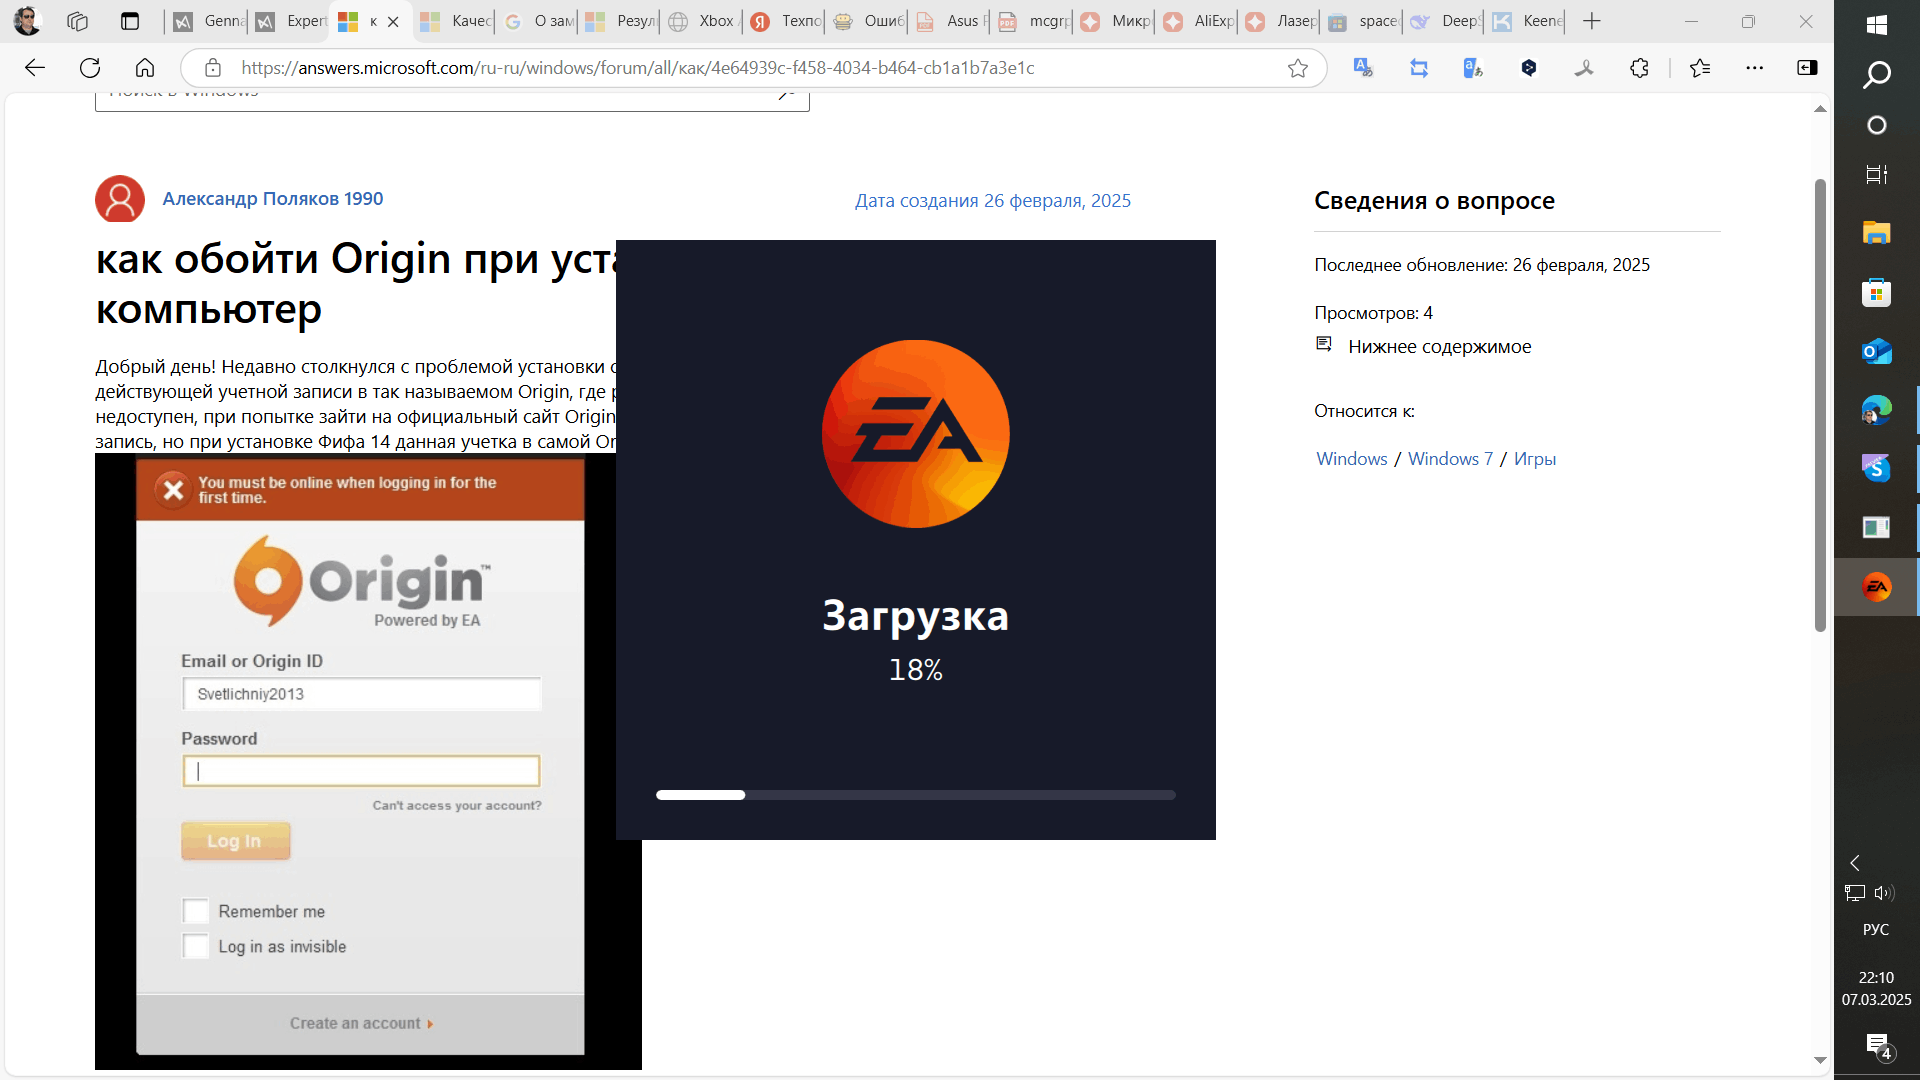Switch to the Deep tab
This screenshot has width=1920, height=1080.
click(x=1445, y=21)
